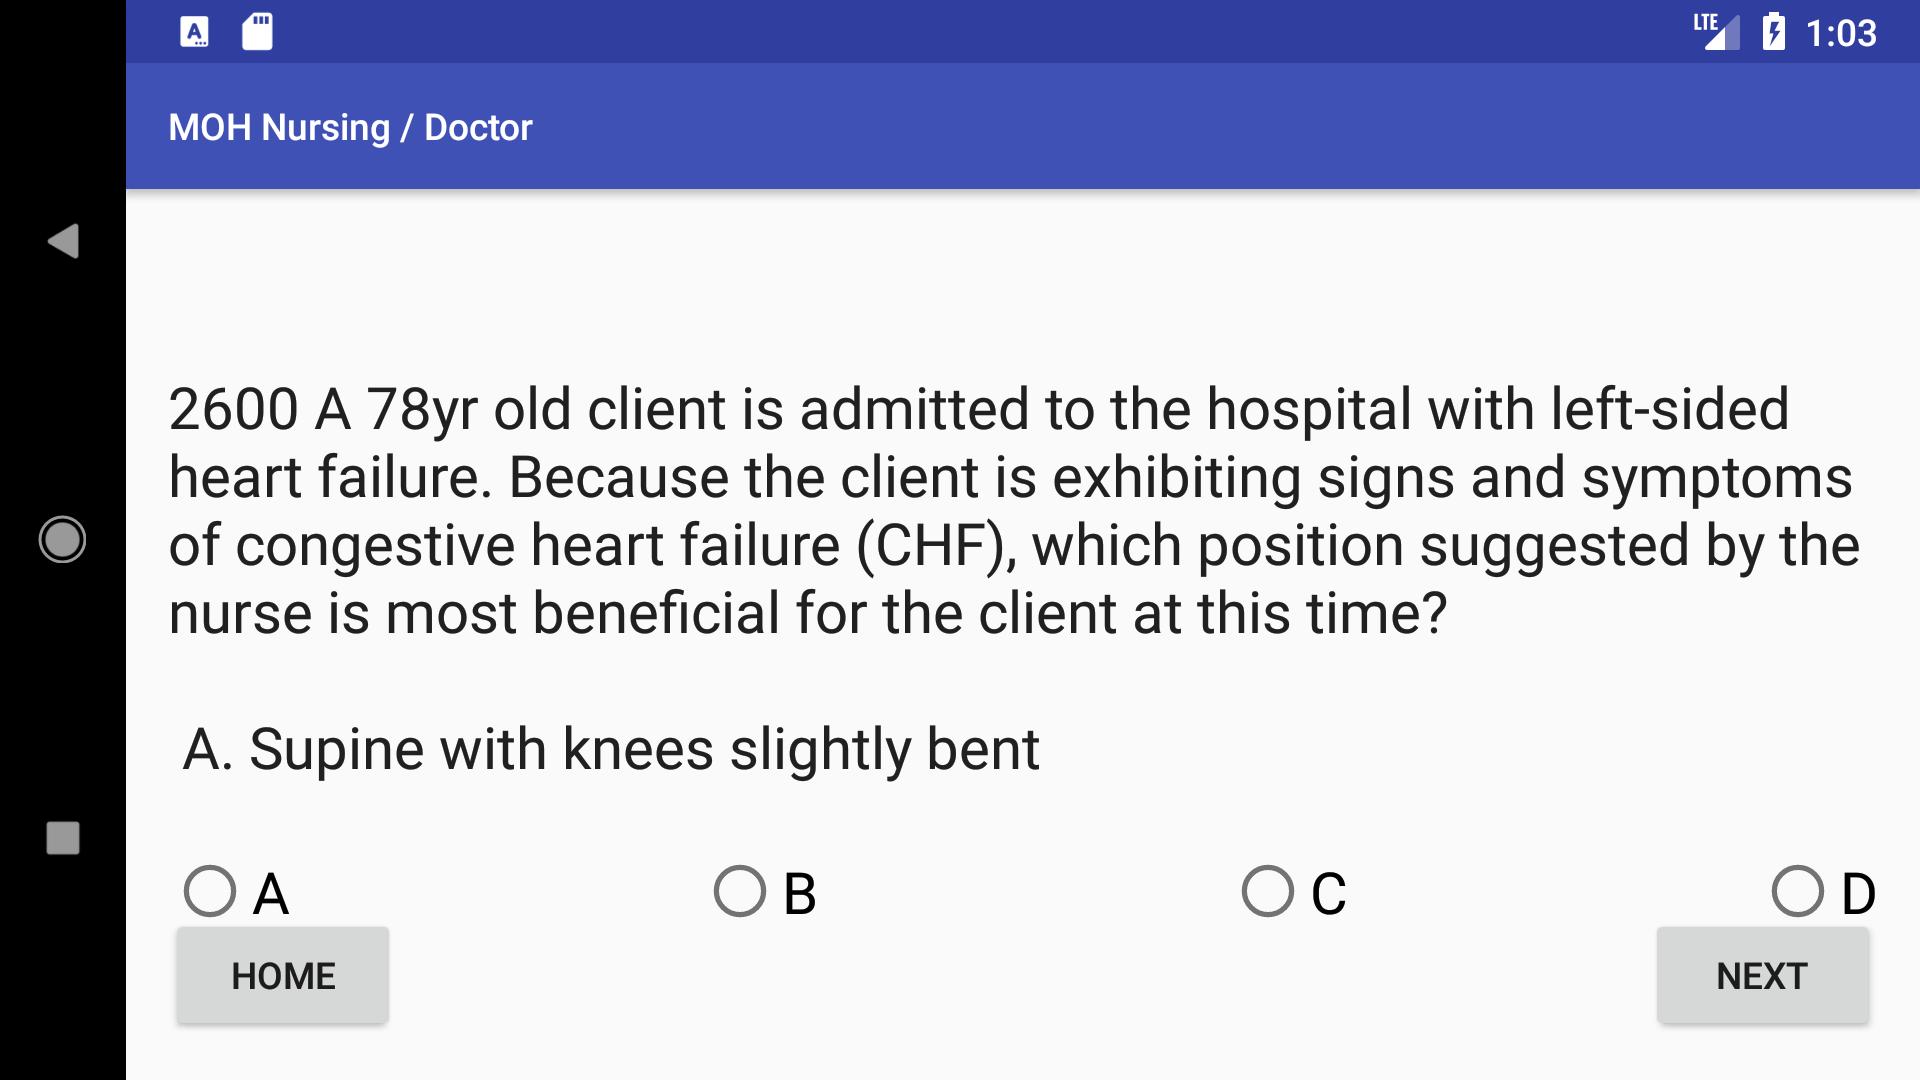
Task: Tap the Android back navigation arrow
Action: (63, 241)
